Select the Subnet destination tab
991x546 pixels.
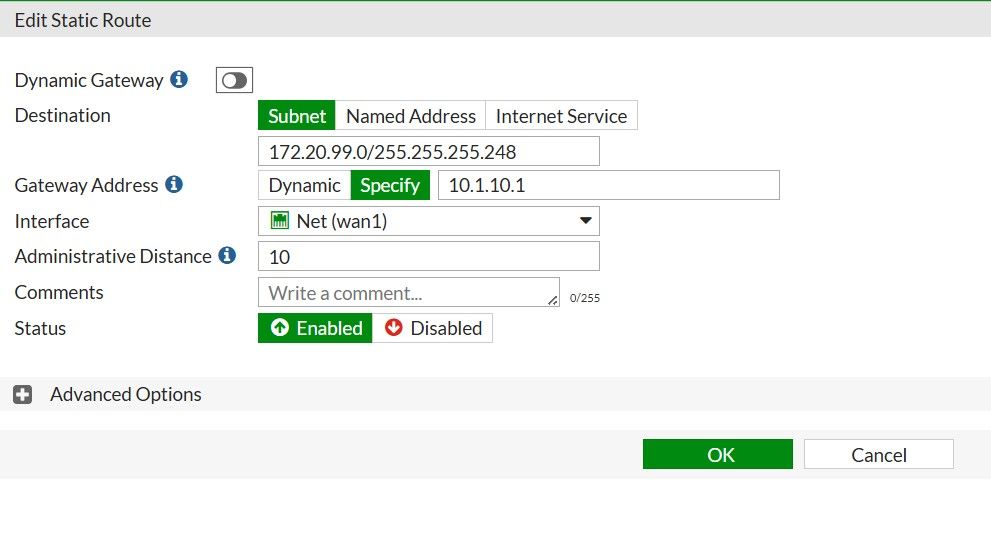pyautogui.click(x=297, y=116)
